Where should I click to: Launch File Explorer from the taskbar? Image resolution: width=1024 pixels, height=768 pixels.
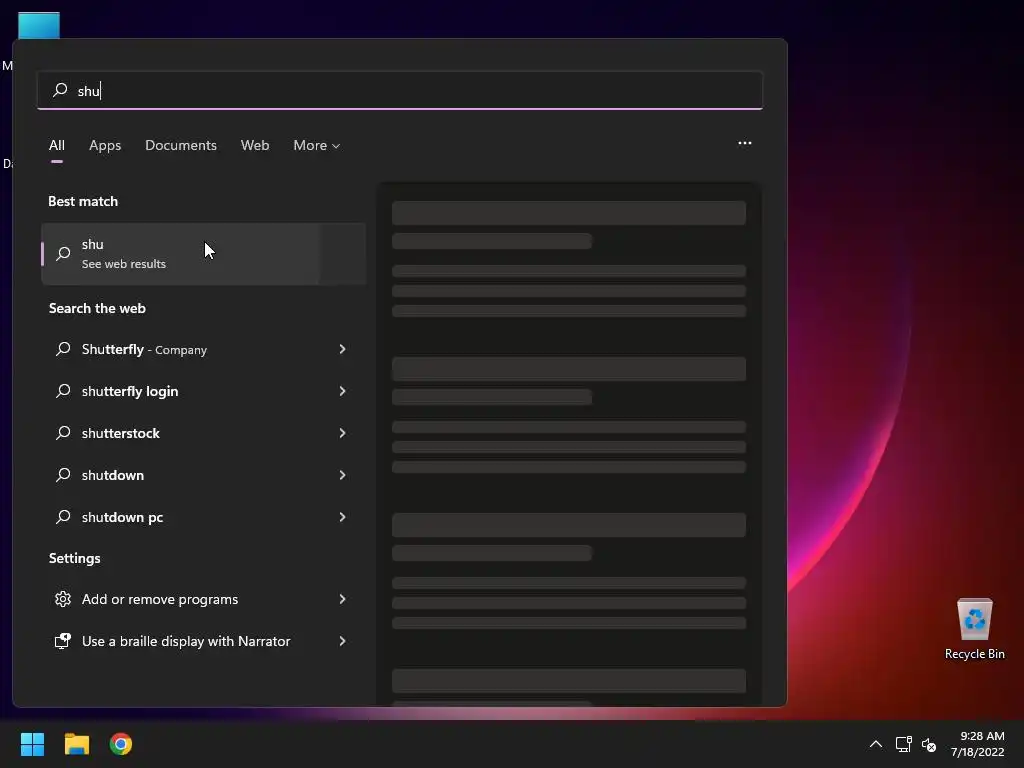pyautogui.click(x=76, y=744)
